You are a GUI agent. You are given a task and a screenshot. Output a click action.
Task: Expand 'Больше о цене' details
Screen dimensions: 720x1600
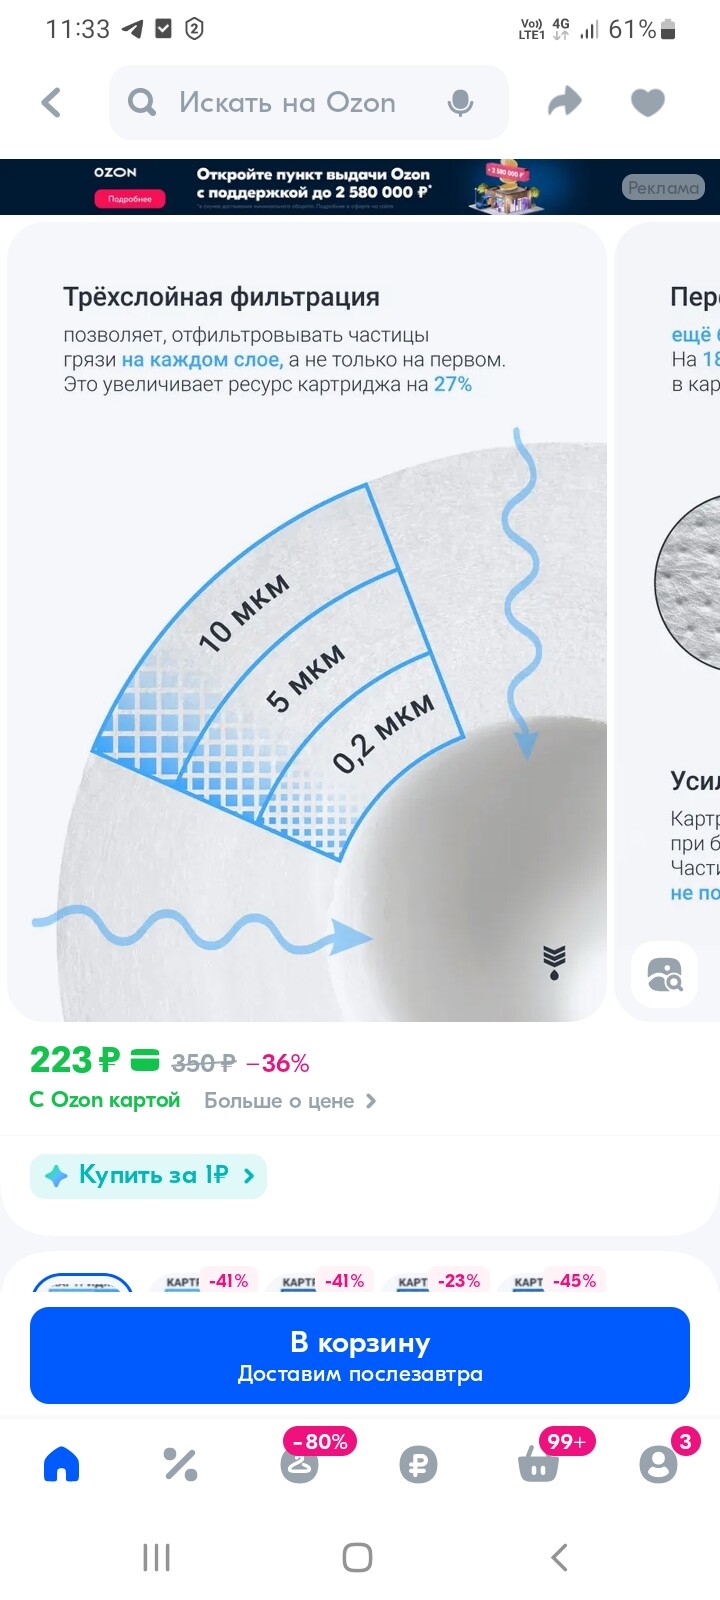(x=290, y=1101)
